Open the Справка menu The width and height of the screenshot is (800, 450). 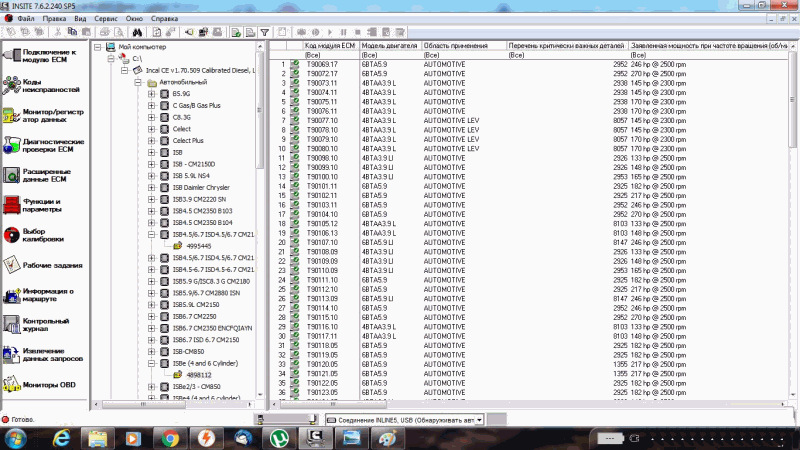(x=164, y=18)
